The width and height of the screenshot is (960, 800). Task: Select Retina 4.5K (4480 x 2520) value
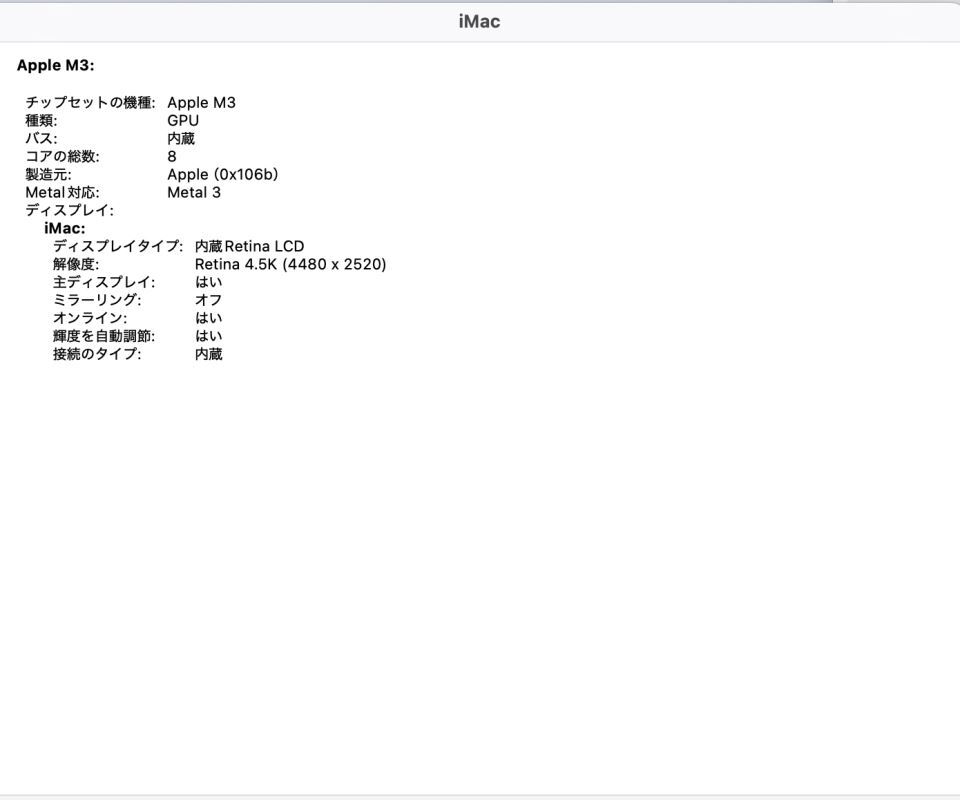[291, 264]
